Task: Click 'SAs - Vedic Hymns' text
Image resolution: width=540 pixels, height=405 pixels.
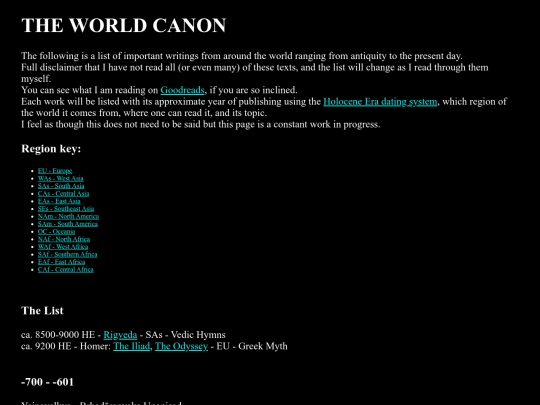Action: 185,335
